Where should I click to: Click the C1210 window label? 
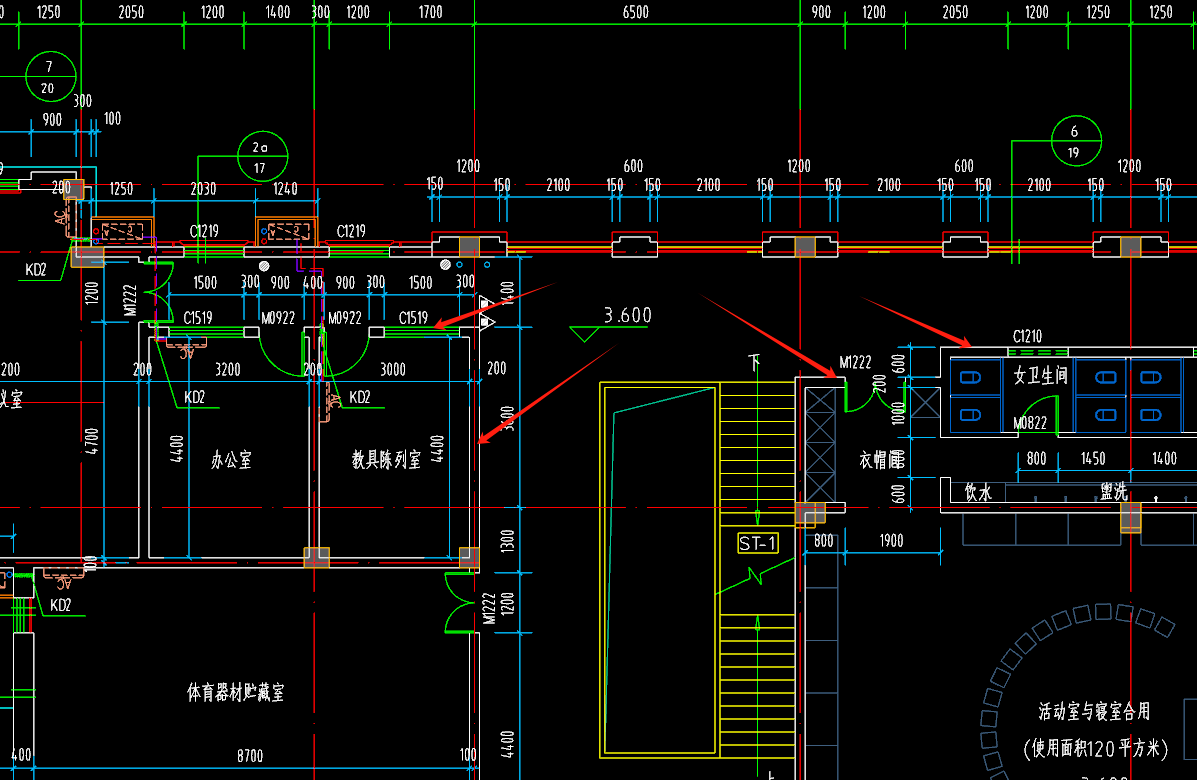1027,336
